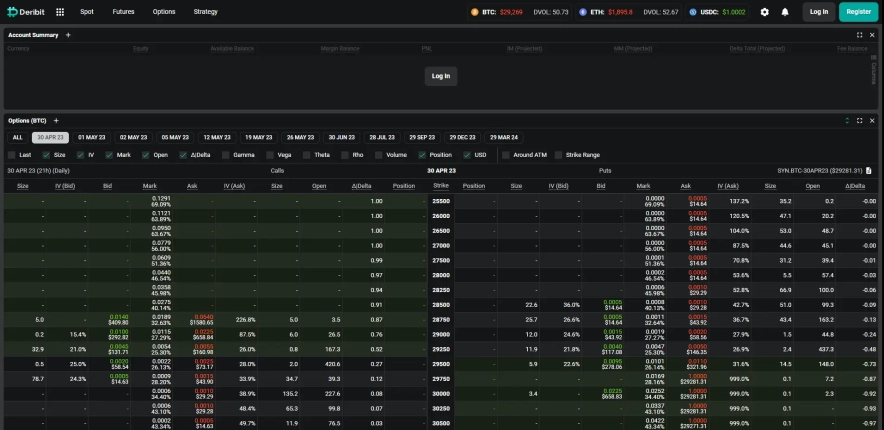Screen dimensions: 884x430
Task: Add a tab next to Options (BTC)
Action: point(56,120)
